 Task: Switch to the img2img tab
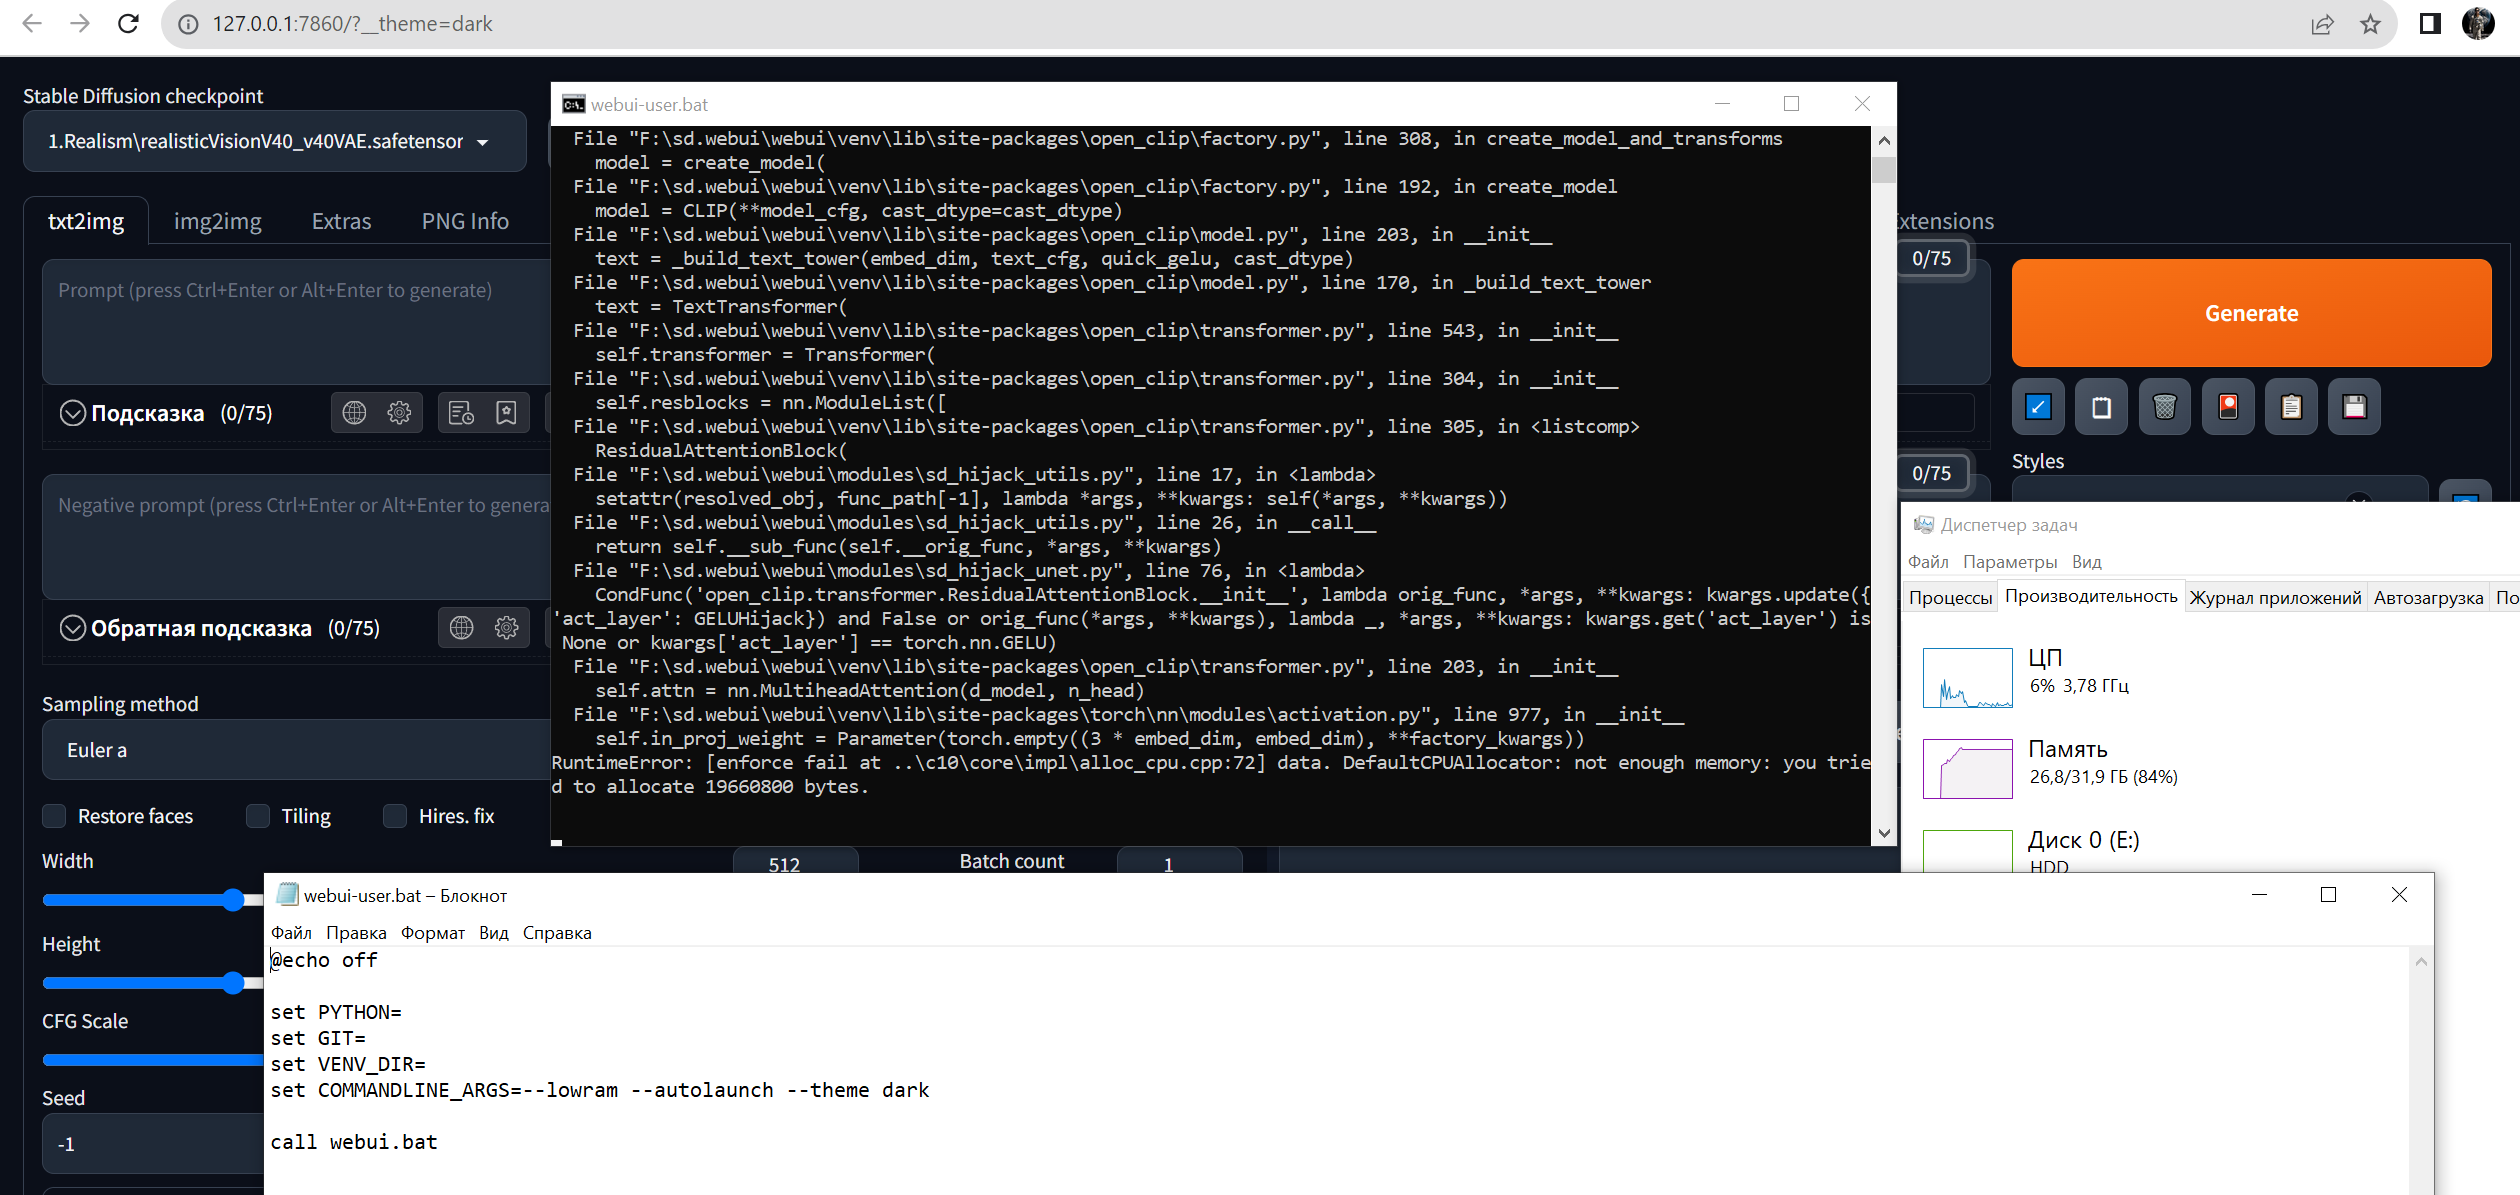tap(217, 220)
